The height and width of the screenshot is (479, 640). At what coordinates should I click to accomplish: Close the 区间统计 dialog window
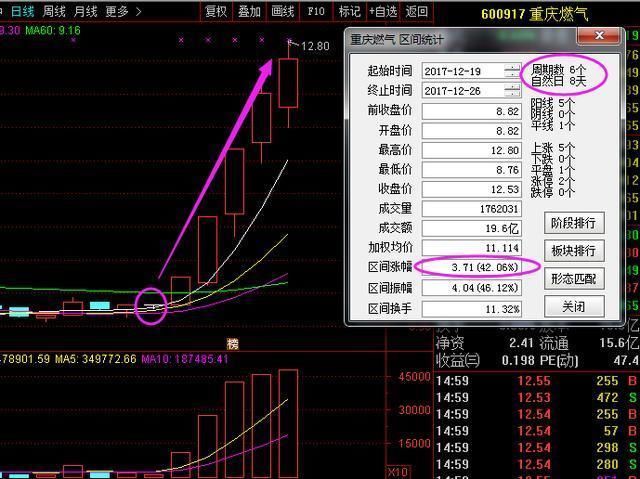tap(599, 36)
